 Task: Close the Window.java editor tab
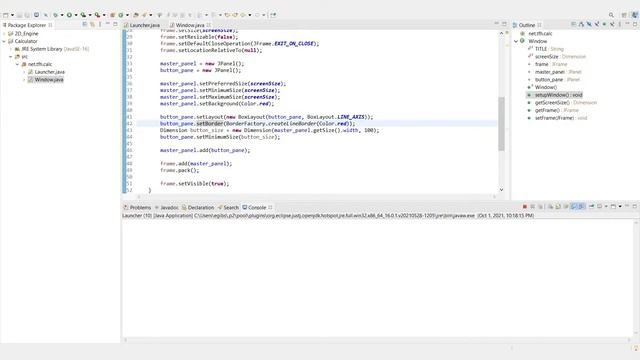209,25
